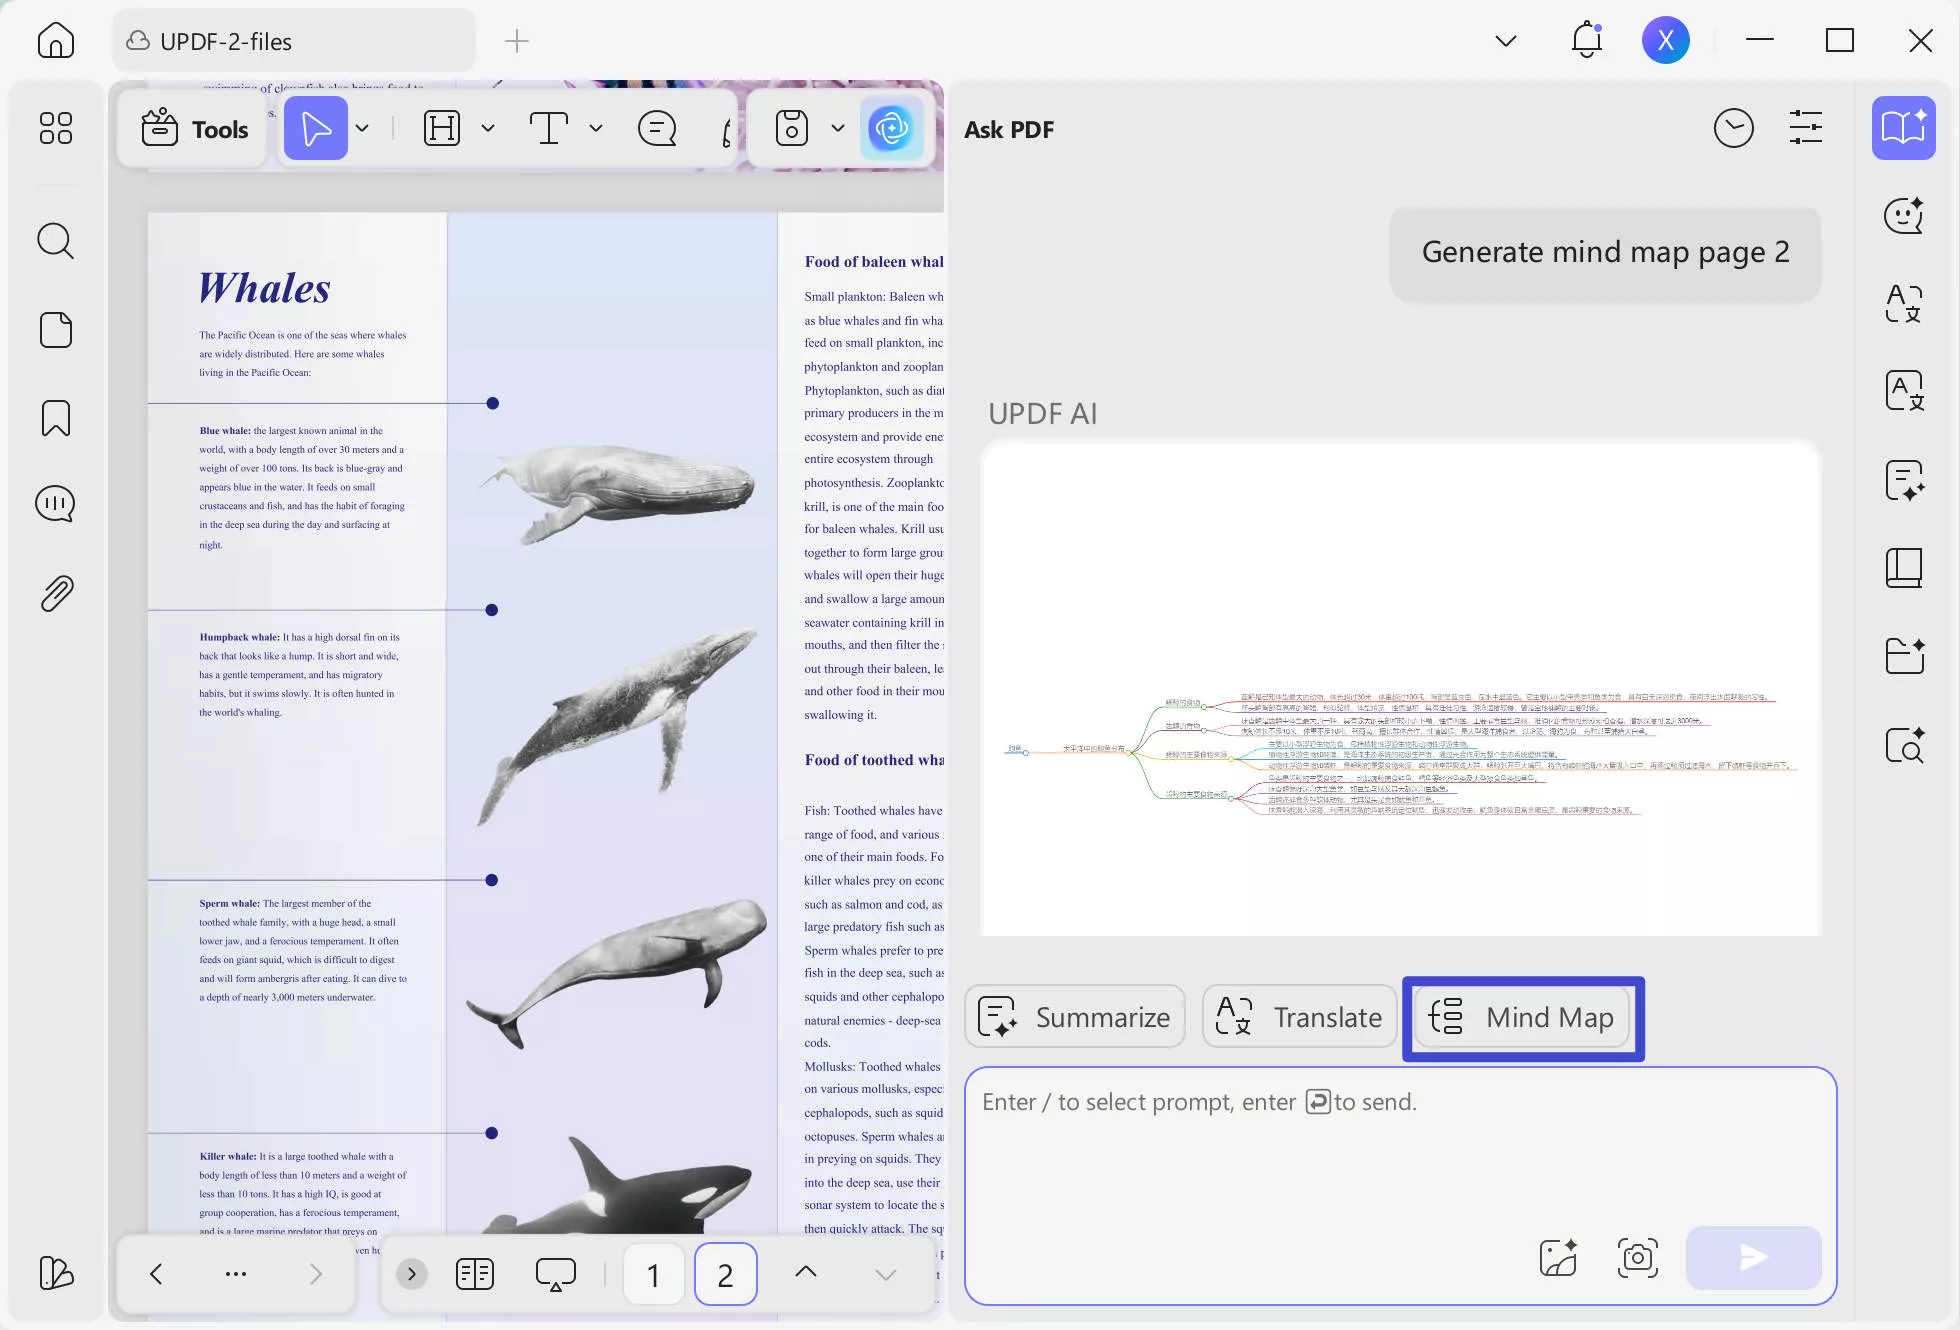
Task: Expand the save options dropdown
Action: (838, 128)
